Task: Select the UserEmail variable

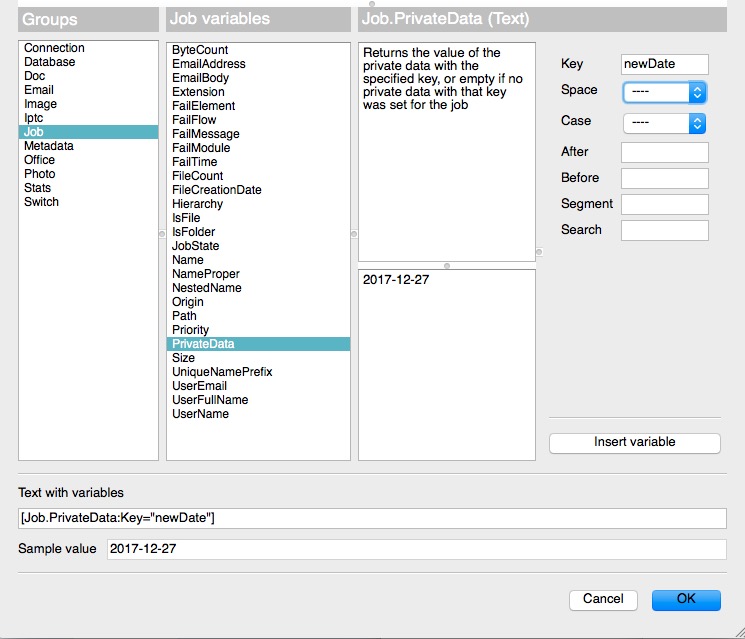Action: (258, 386)
